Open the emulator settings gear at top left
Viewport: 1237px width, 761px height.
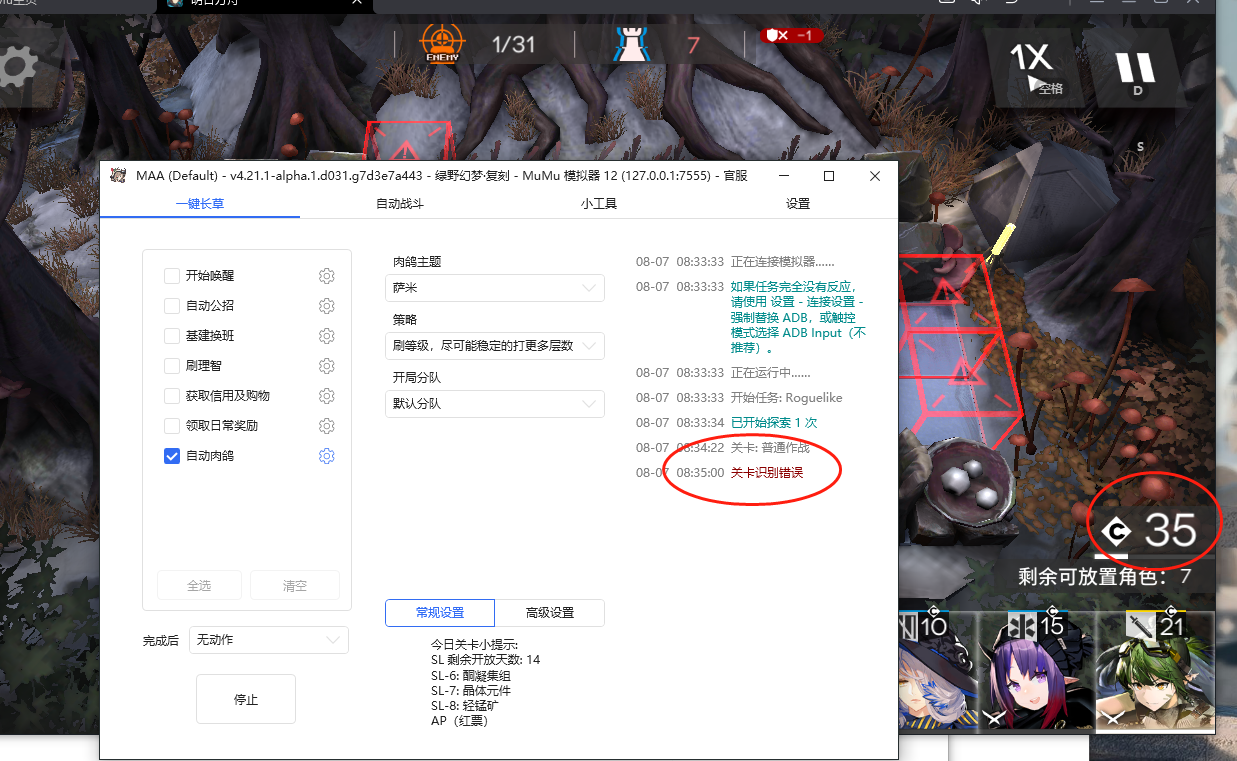pyautogui.click(x=17, y=68)
